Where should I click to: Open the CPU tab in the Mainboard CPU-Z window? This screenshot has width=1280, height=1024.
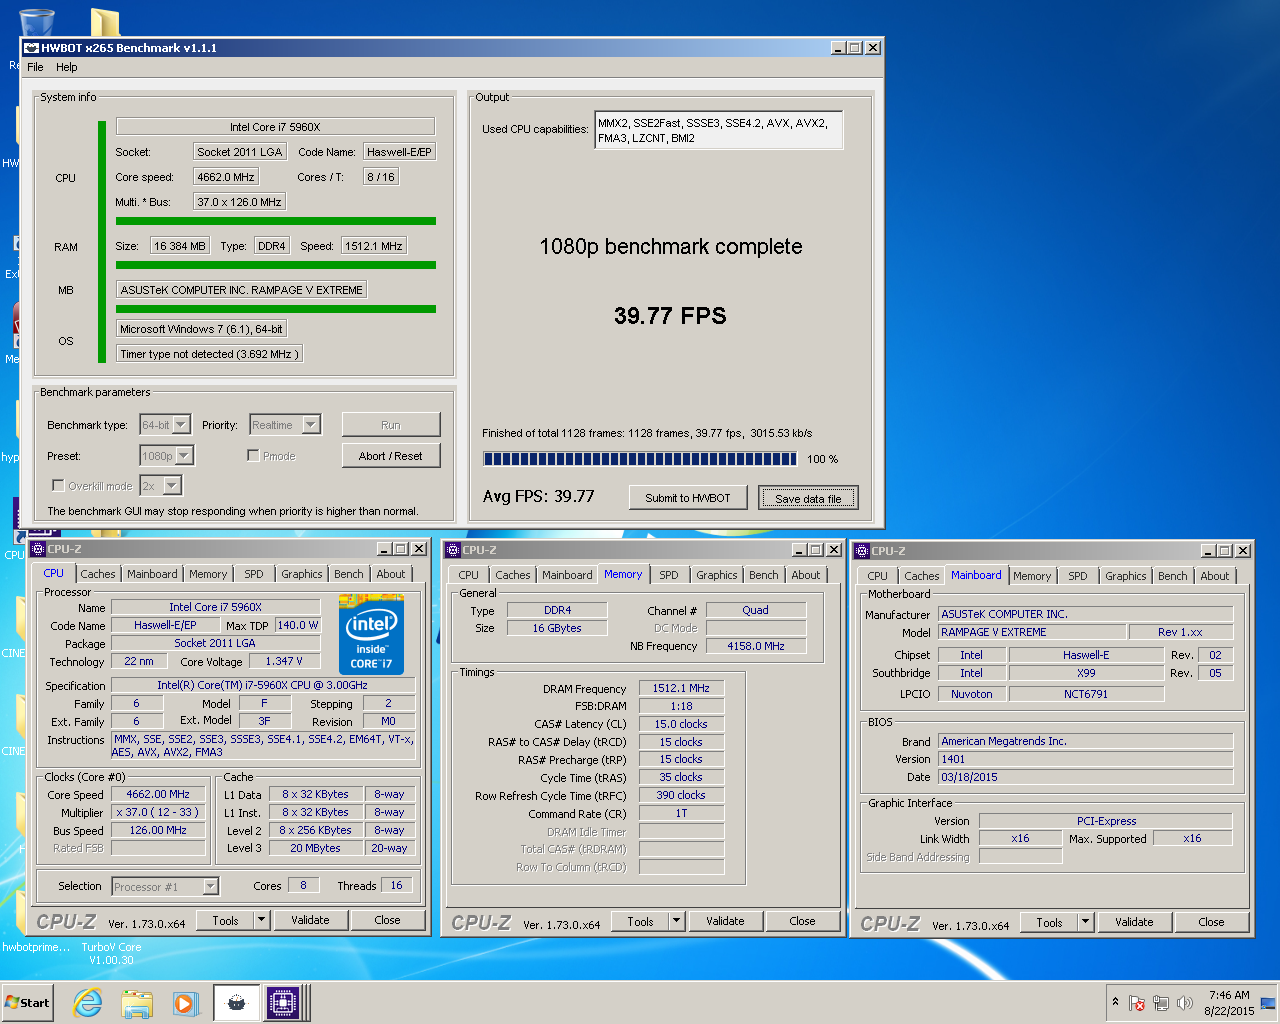pyautogui.click(x=877, y=576)
